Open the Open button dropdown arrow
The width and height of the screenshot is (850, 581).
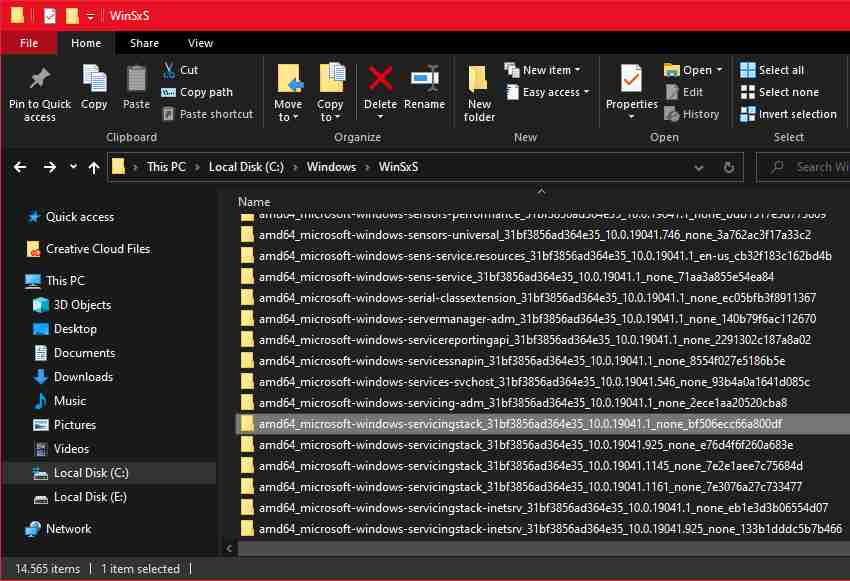coord(719,70)
